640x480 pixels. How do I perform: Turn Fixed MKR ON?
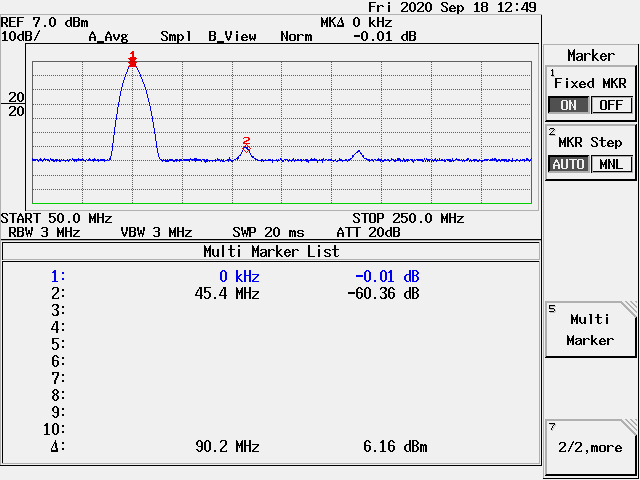[568, 105]
